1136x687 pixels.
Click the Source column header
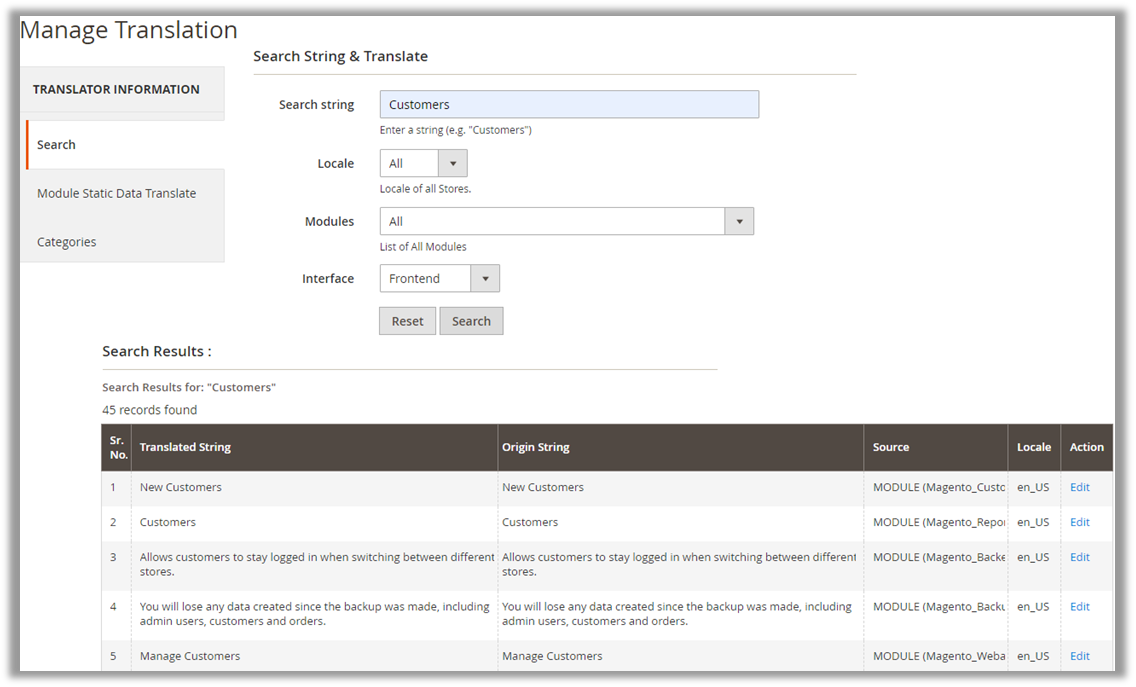pos(891,448)
